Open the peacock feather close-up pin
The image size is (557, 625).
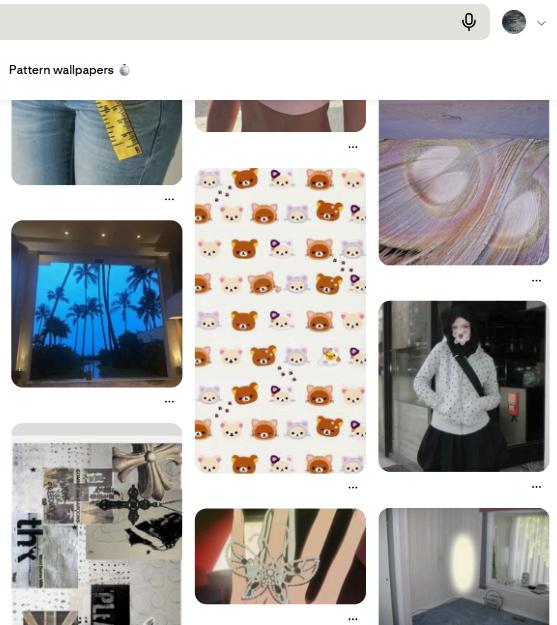pos(464,183)
